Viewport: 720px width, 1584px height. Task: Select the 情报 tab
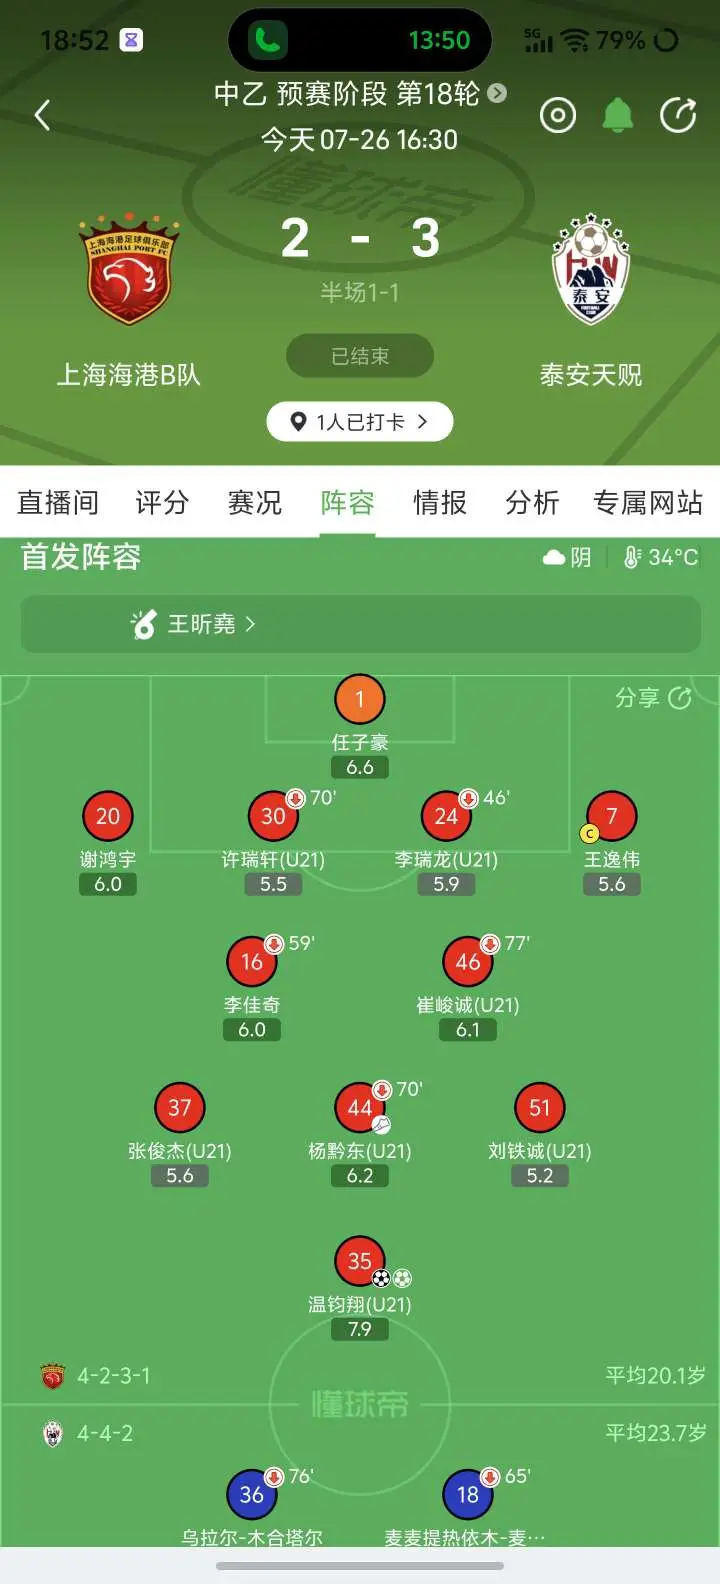(440, 502)
